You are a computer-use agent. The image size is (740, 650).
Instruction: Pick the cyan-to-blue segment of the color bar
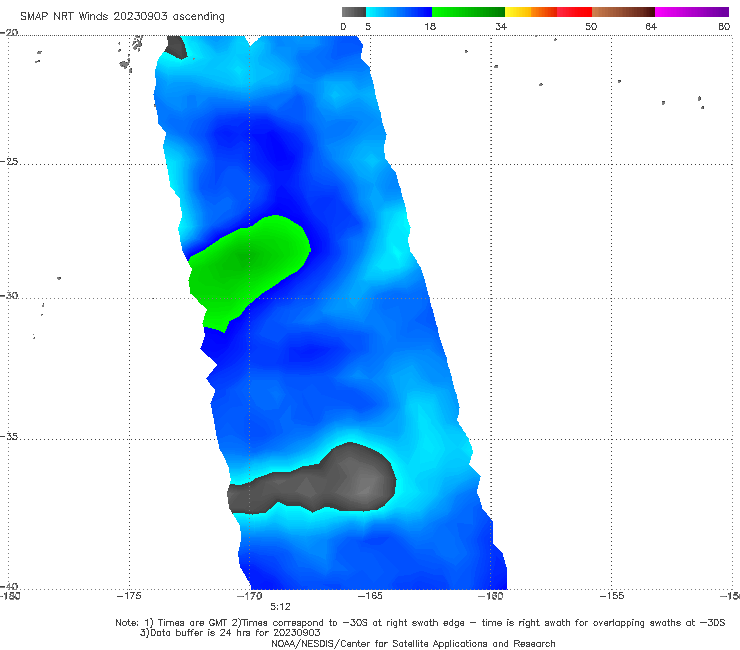tap(399, 12)
